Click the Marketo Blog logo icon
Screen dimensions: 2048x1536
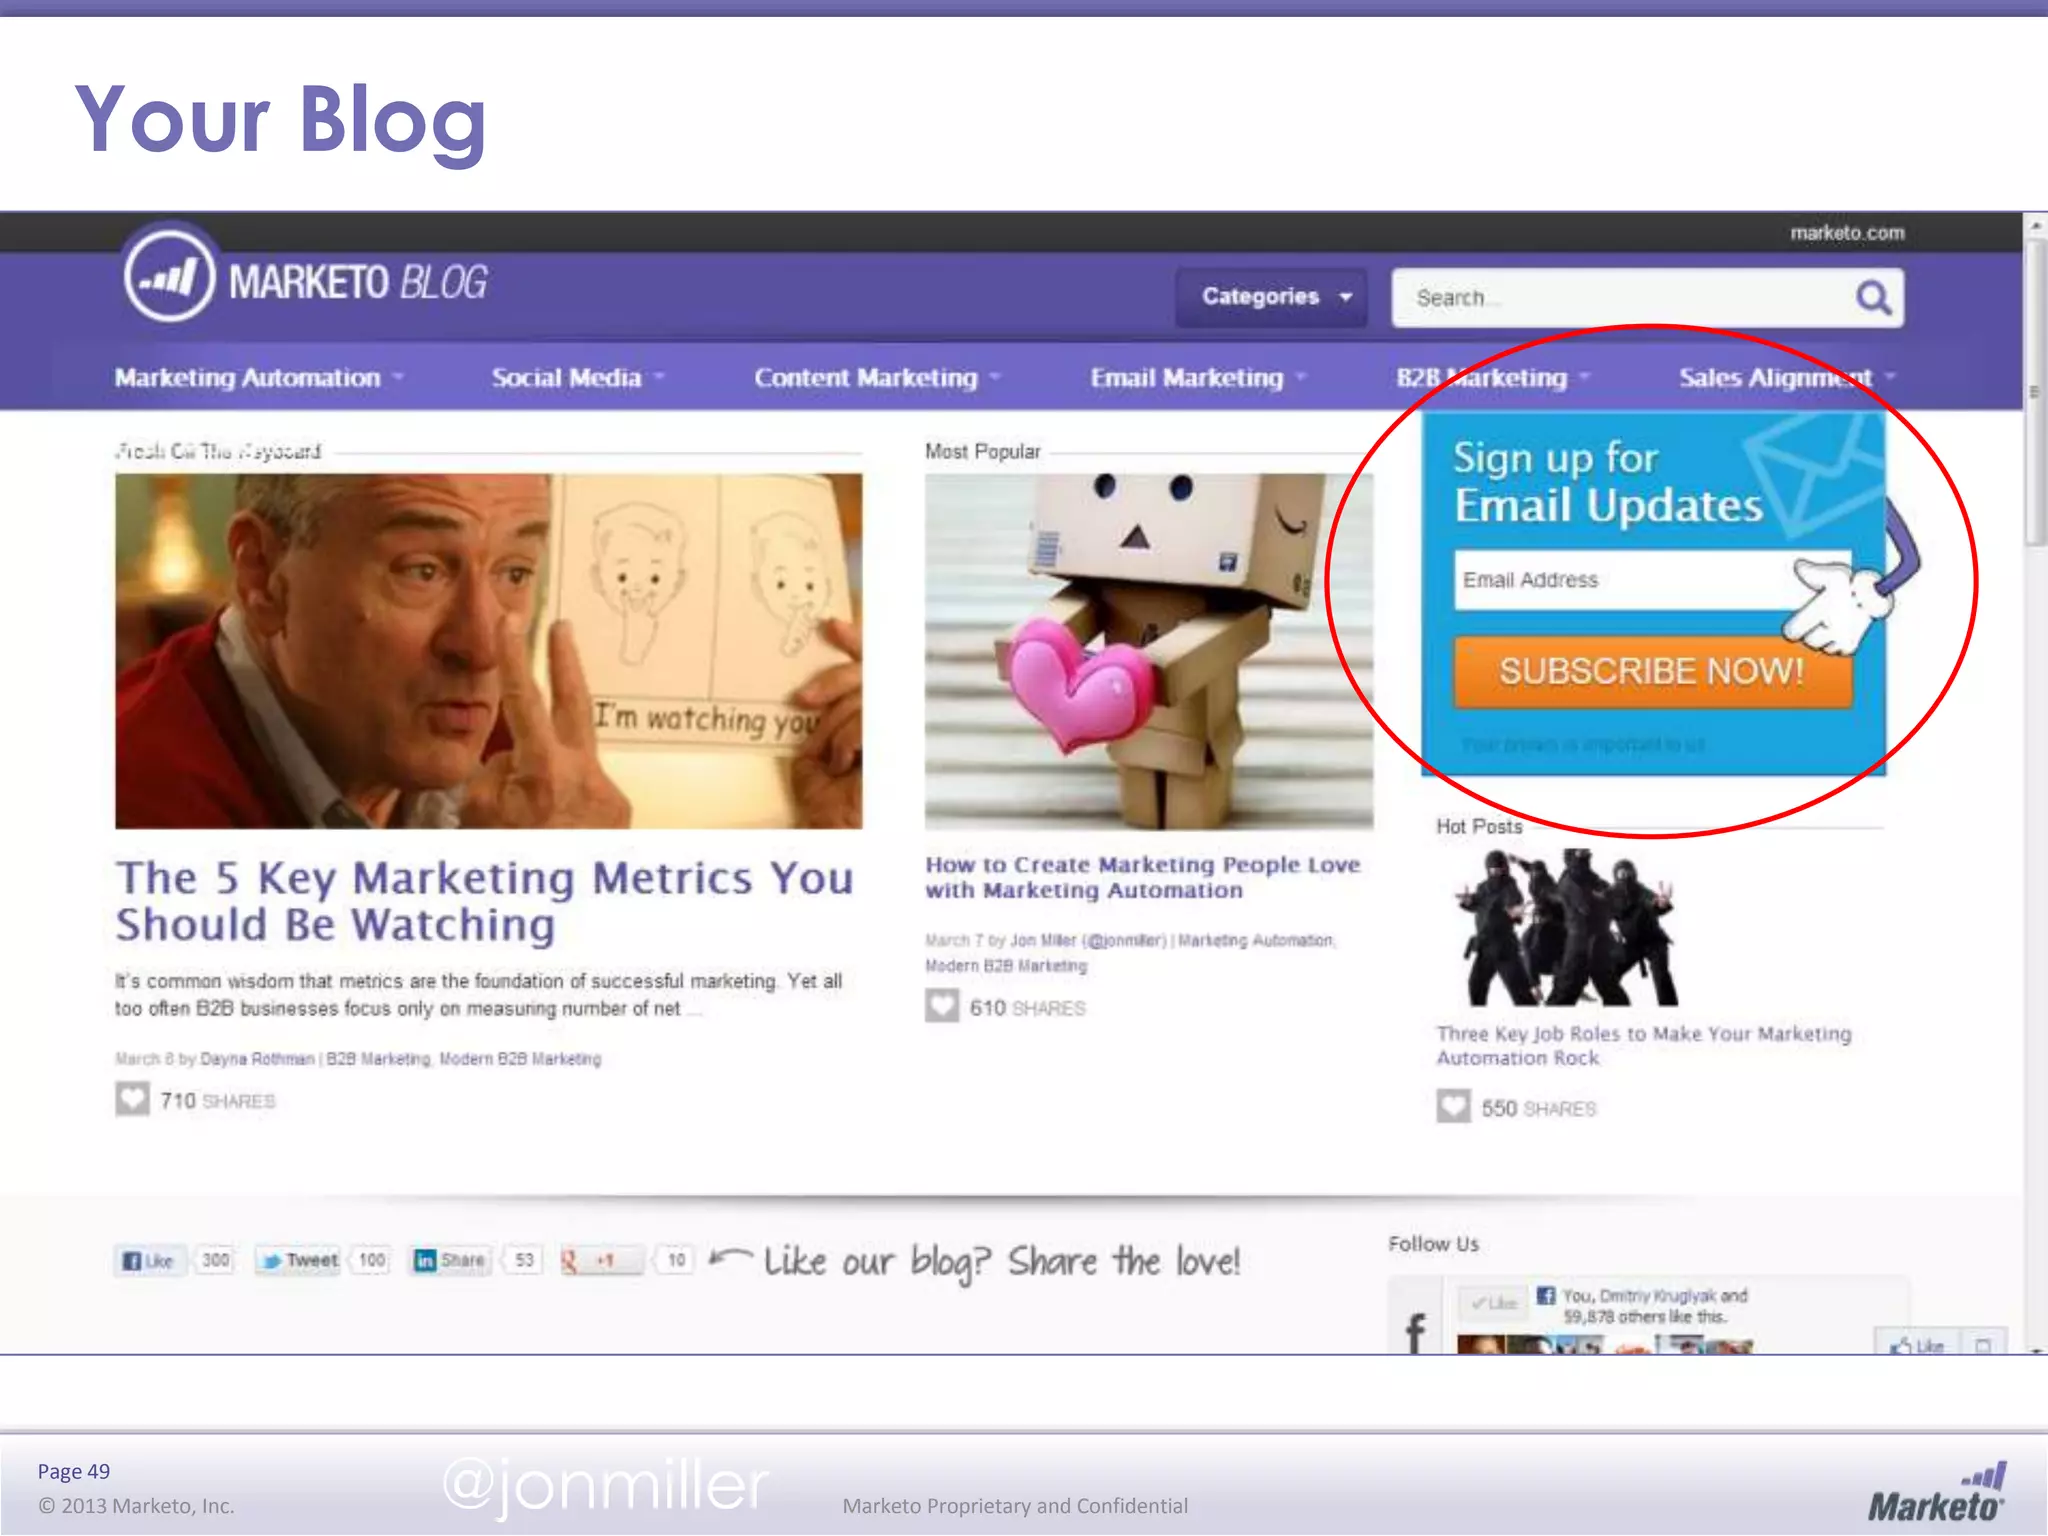(169, 275)
